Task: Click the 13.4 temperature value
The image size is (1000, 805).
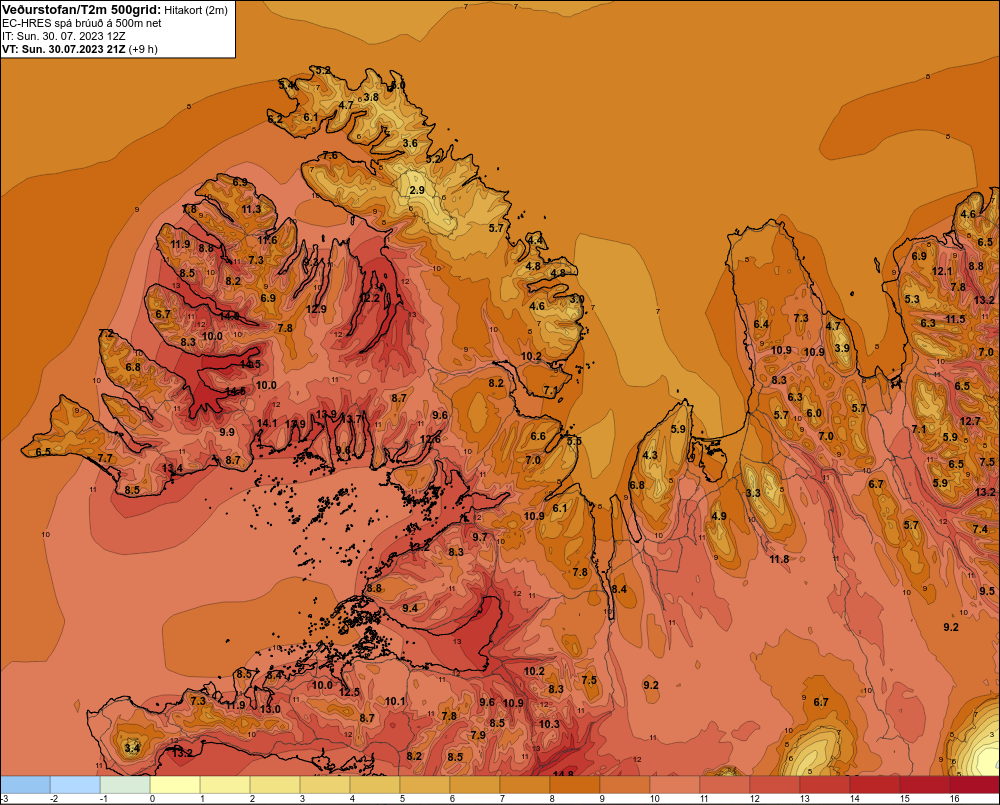Action: (172, 468)
